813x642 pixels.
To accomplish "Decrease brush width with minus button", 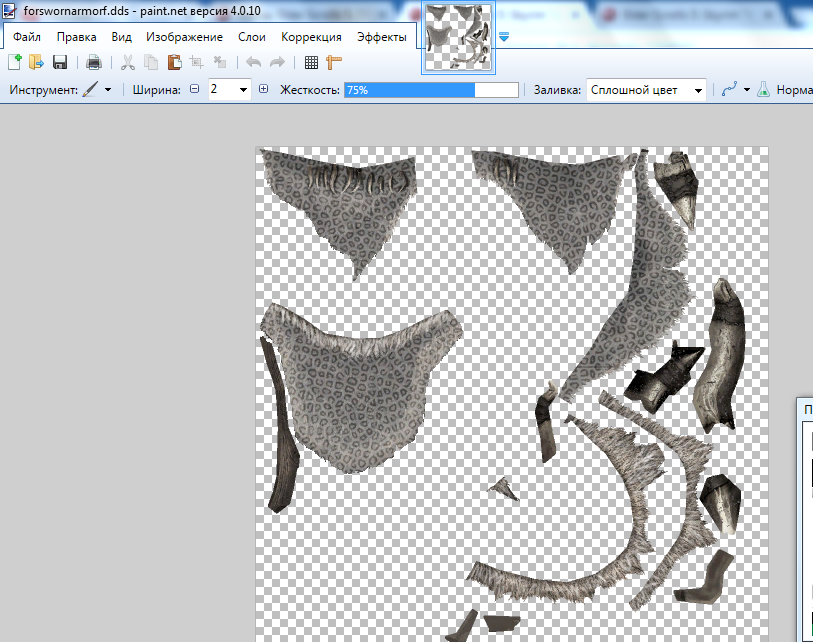I will pos(194,90).
